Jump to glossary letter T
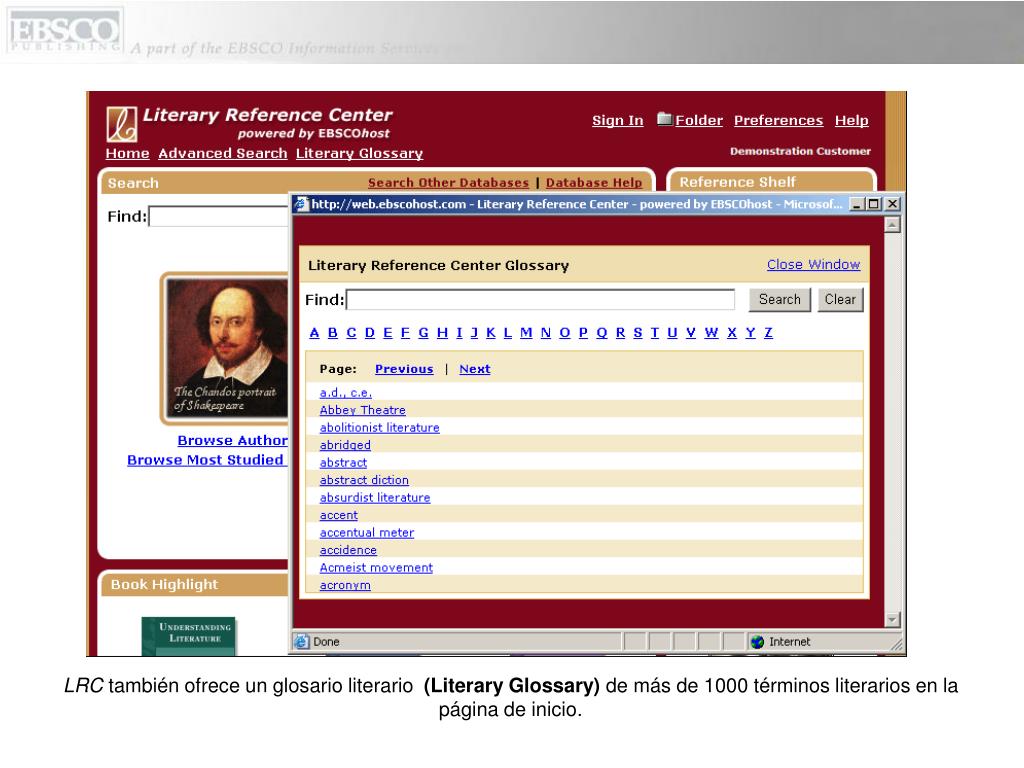The image size is (1024, 768). pyautogui.click(x=654, y=333)
